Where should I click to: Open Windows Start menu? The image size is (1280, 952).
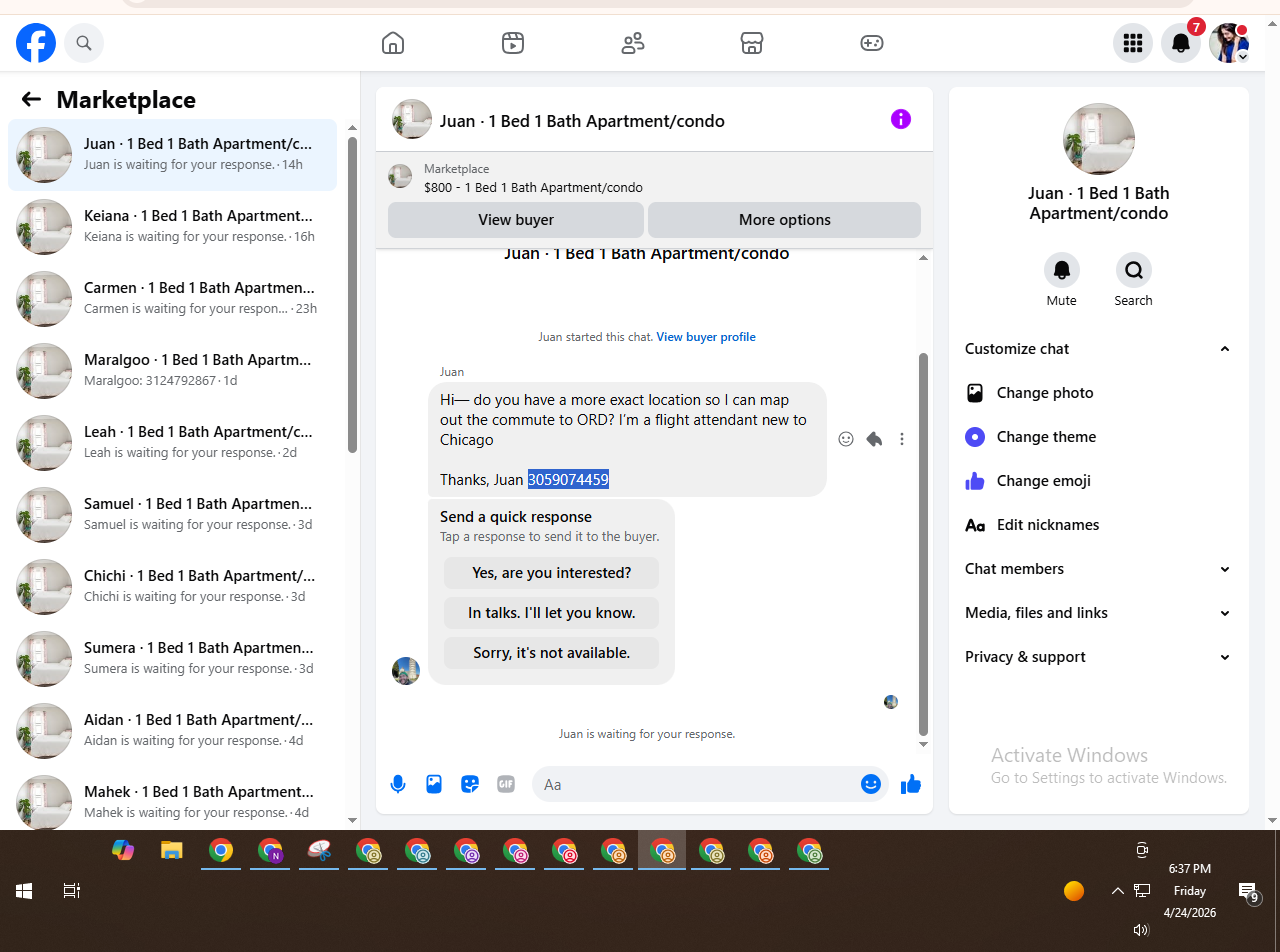click(24, 890)
